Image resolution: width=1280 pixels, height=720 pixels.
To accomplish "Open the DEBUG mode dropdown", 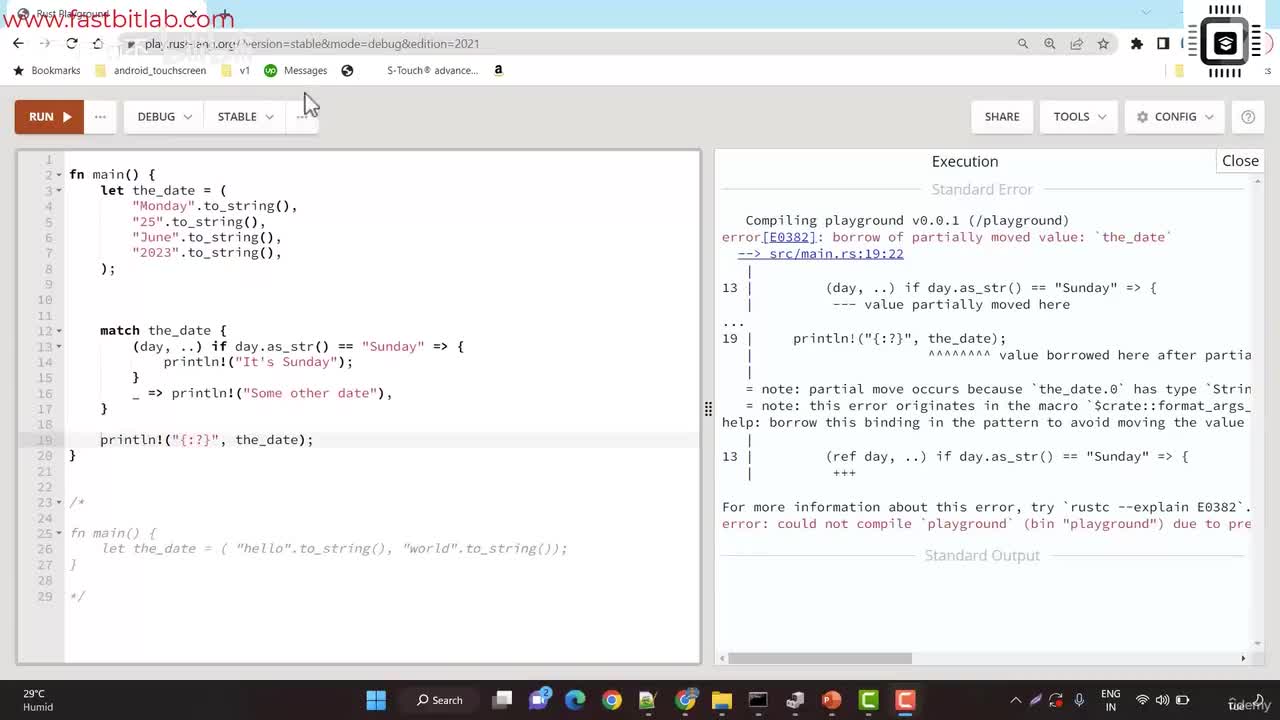I will (165, 116).
